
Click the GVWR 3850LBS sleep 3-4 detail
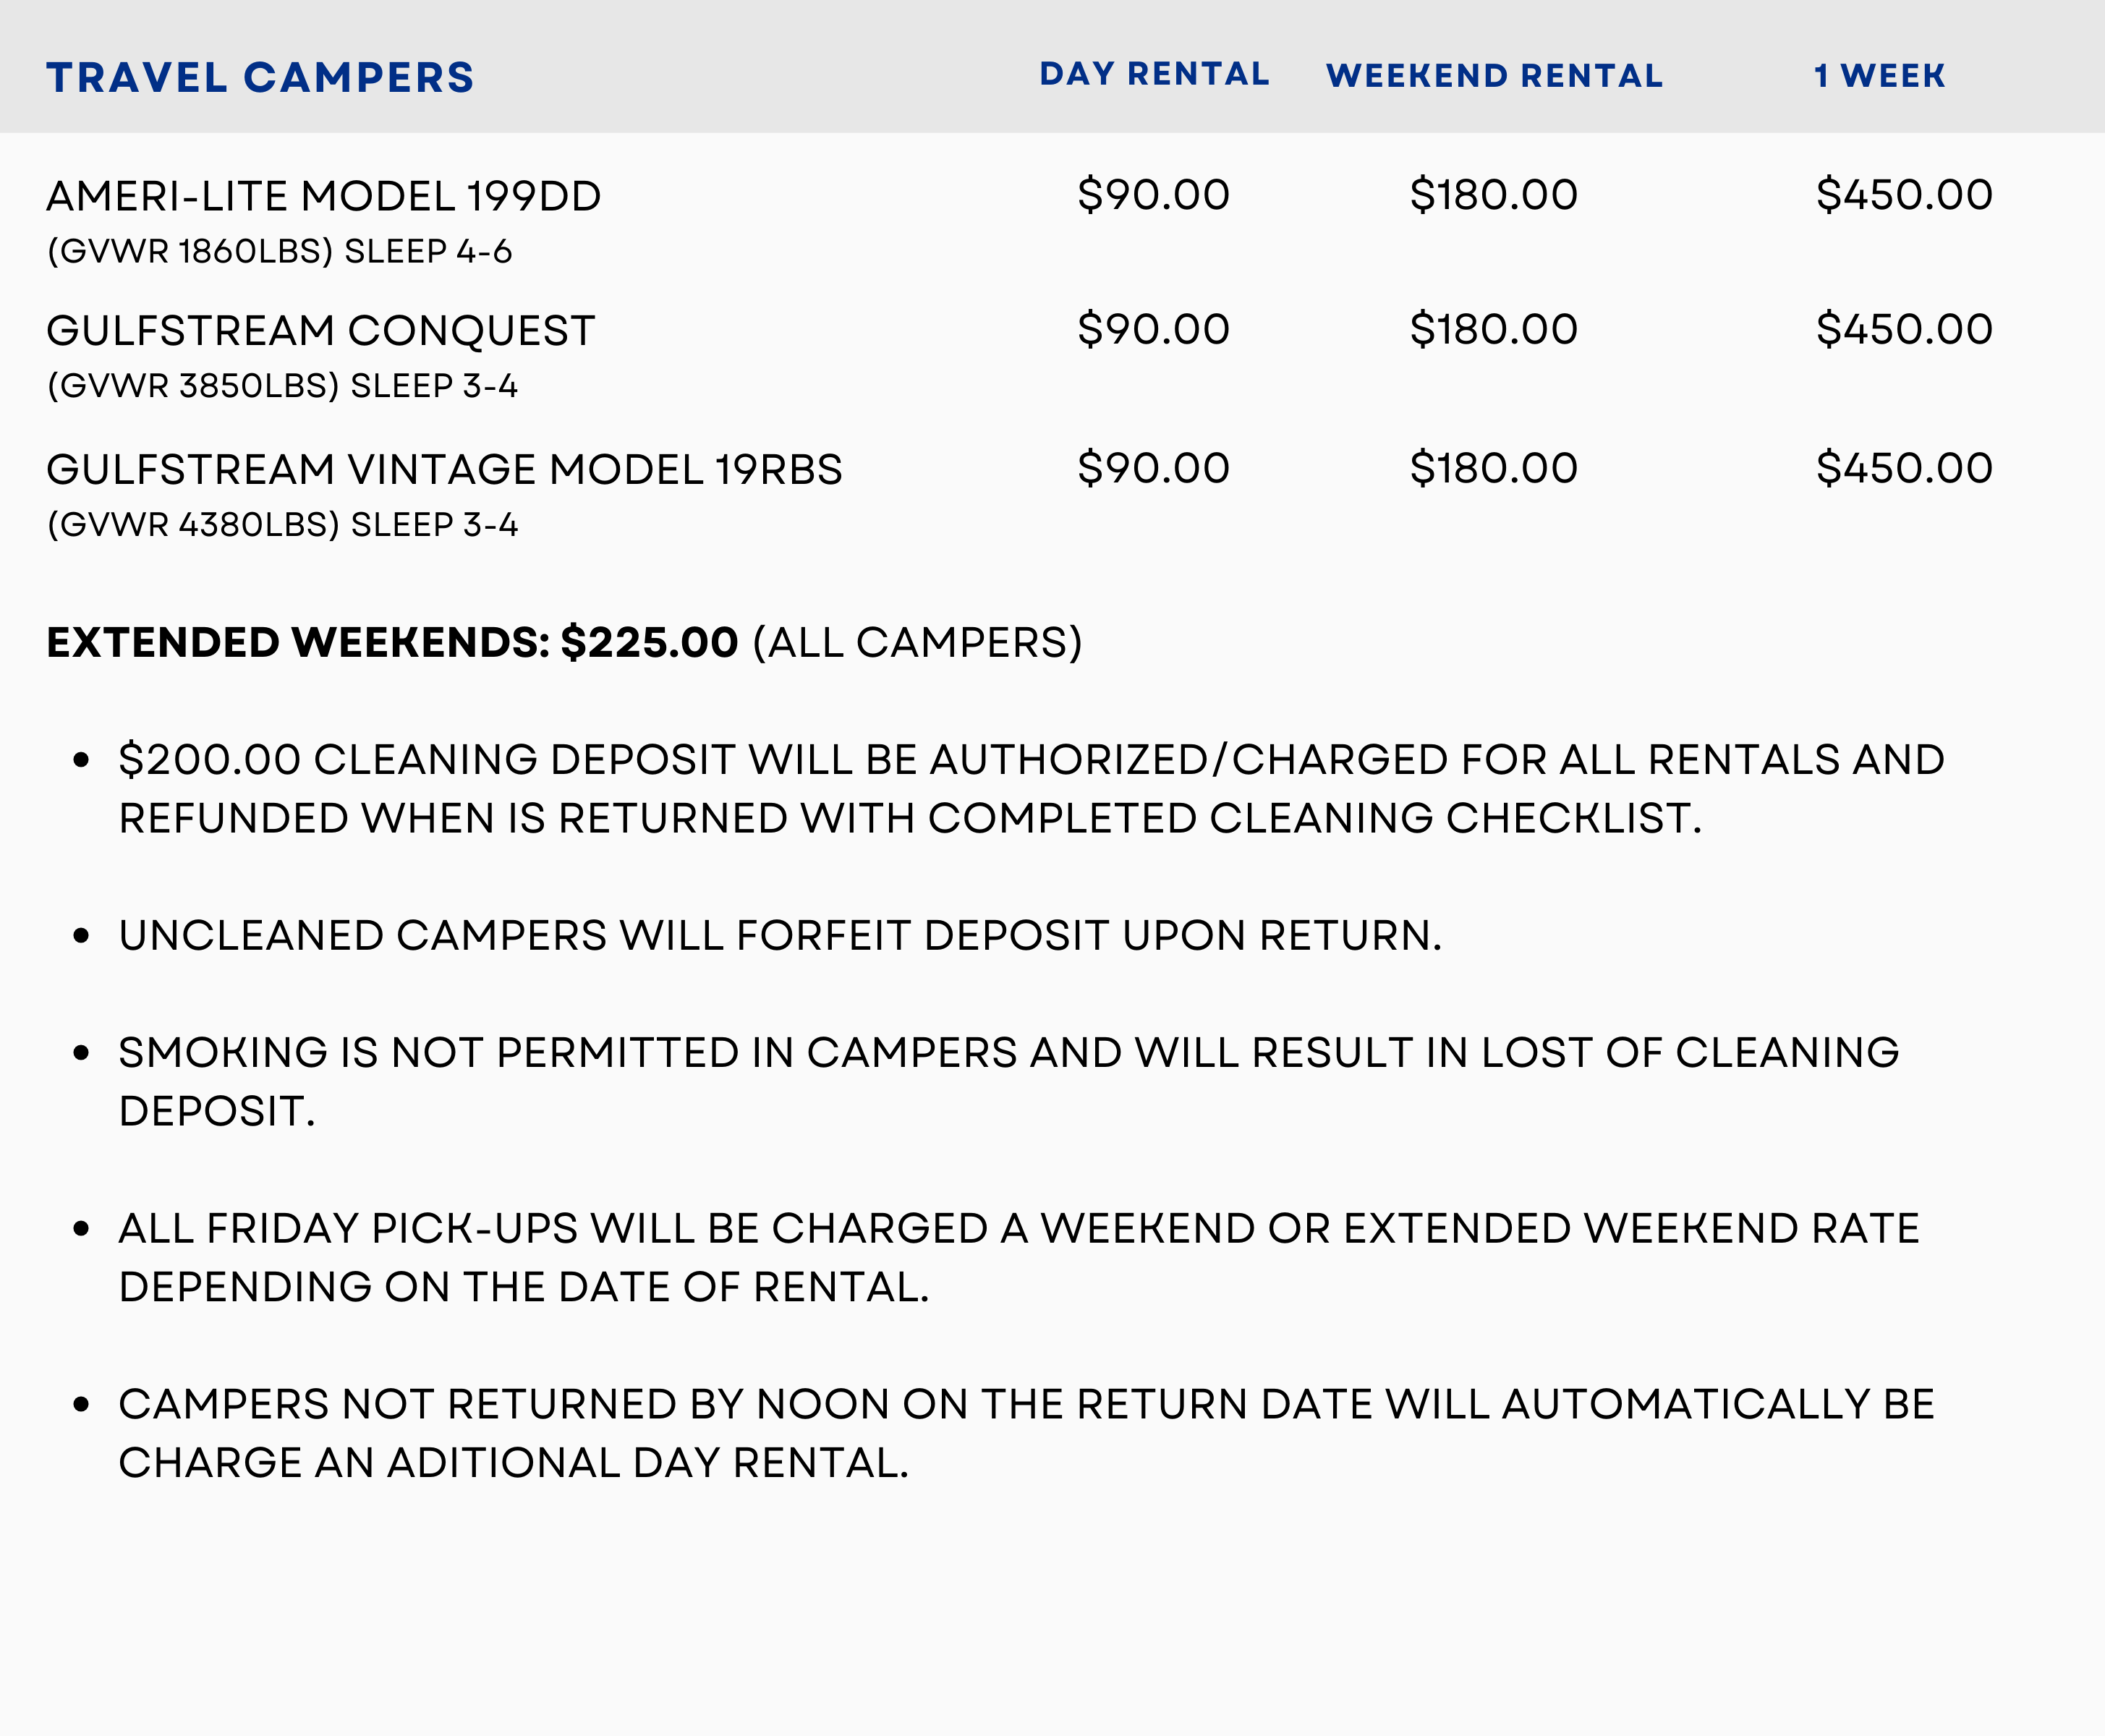click(282, 386)
